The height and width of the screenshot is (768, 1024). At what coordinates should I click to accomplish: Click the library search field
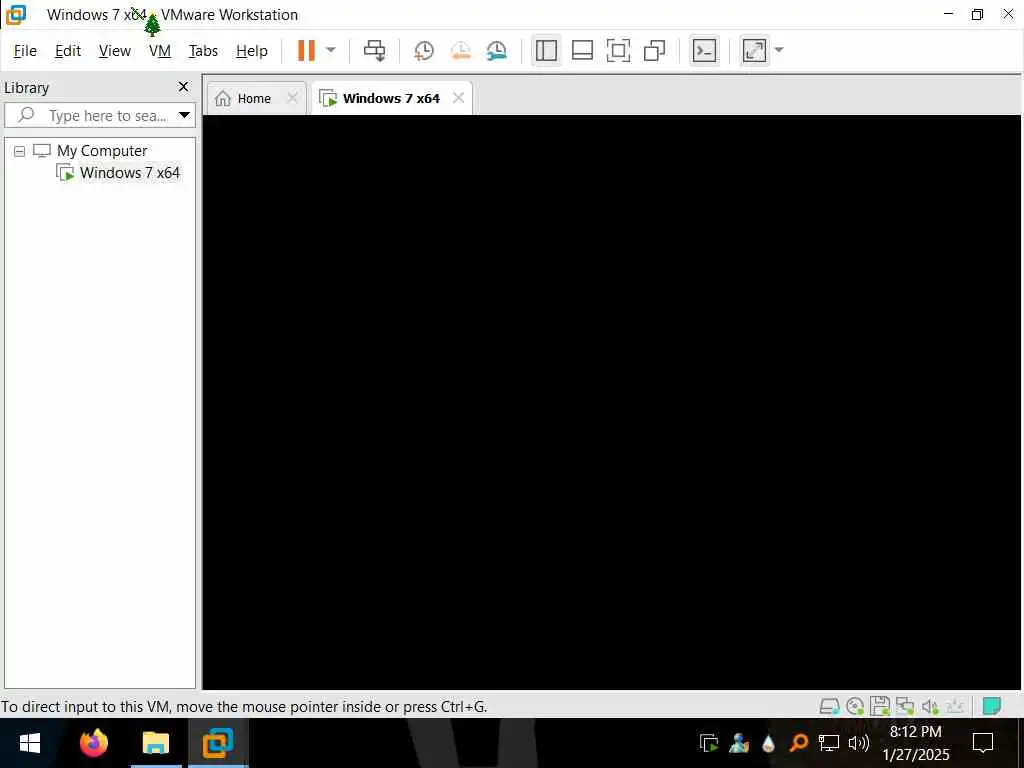coord(100,116)
